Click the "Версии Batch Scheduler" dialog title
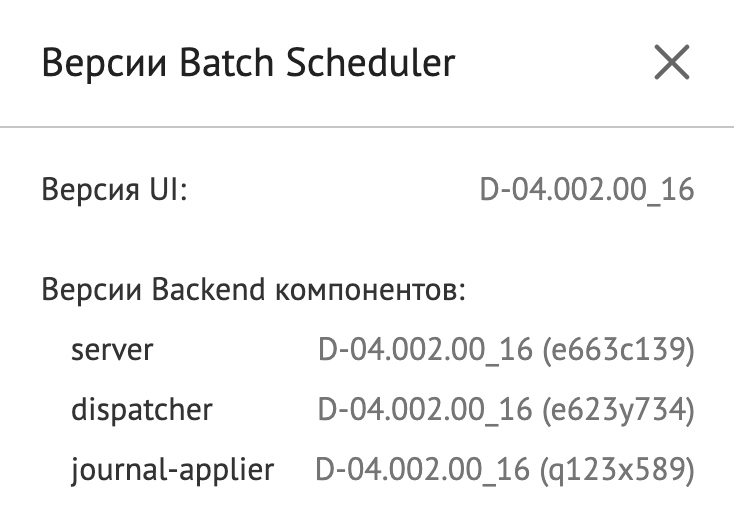The height and width of the screenshot is (526, 734). click(x=248, y=64)
